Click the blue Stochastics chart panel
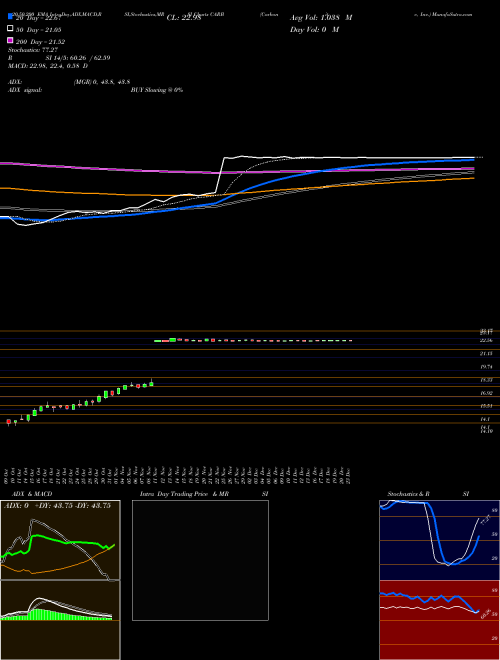This screenshot has height=660, width=500. (x=439, y=540)
